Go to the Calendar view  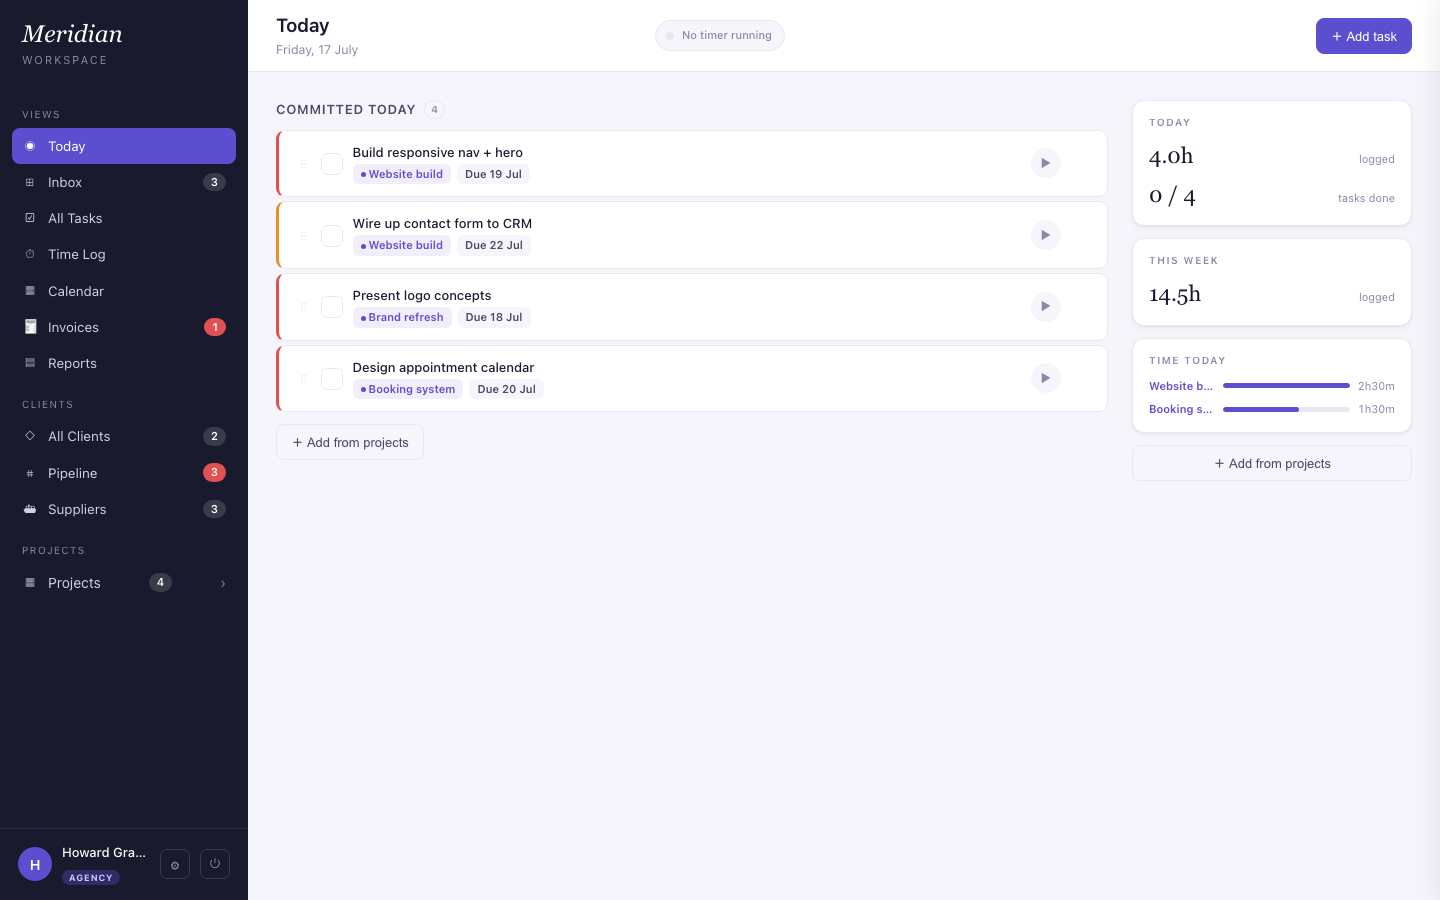tap(124, 291)
